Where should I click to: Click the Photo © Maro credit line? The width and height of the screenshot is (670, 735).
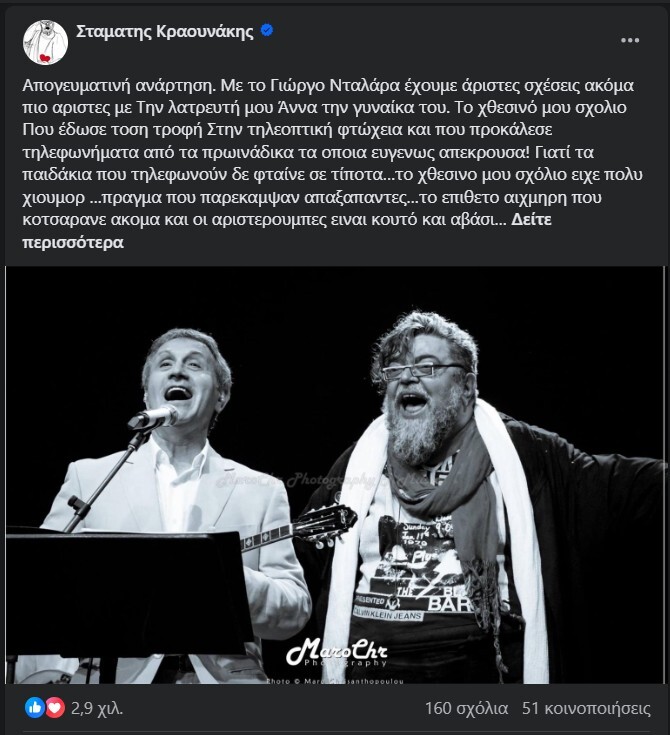pyautogui.click(x=335, y=681)
